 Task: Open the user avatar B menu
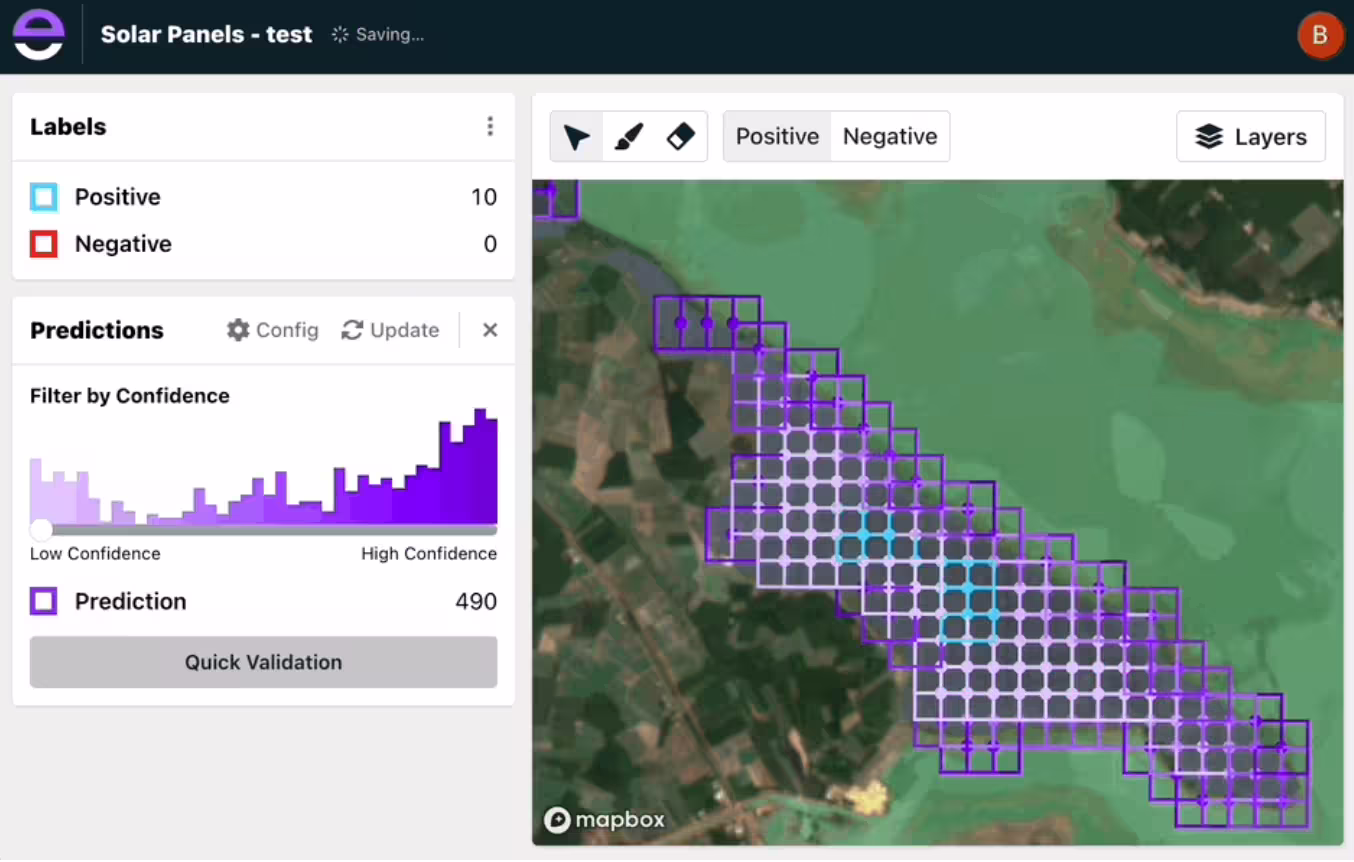coord(1319,36)
